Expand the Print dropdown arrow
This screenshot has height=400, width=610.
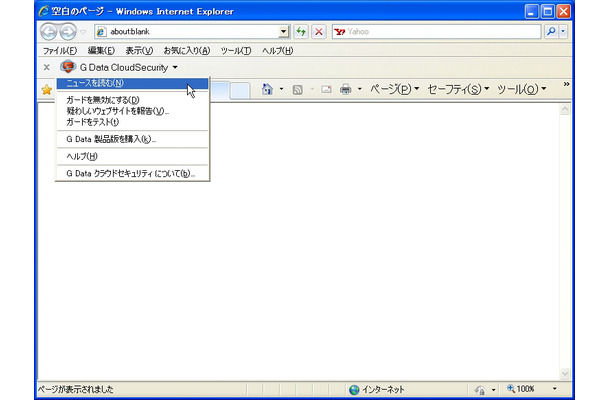[359, 89]
